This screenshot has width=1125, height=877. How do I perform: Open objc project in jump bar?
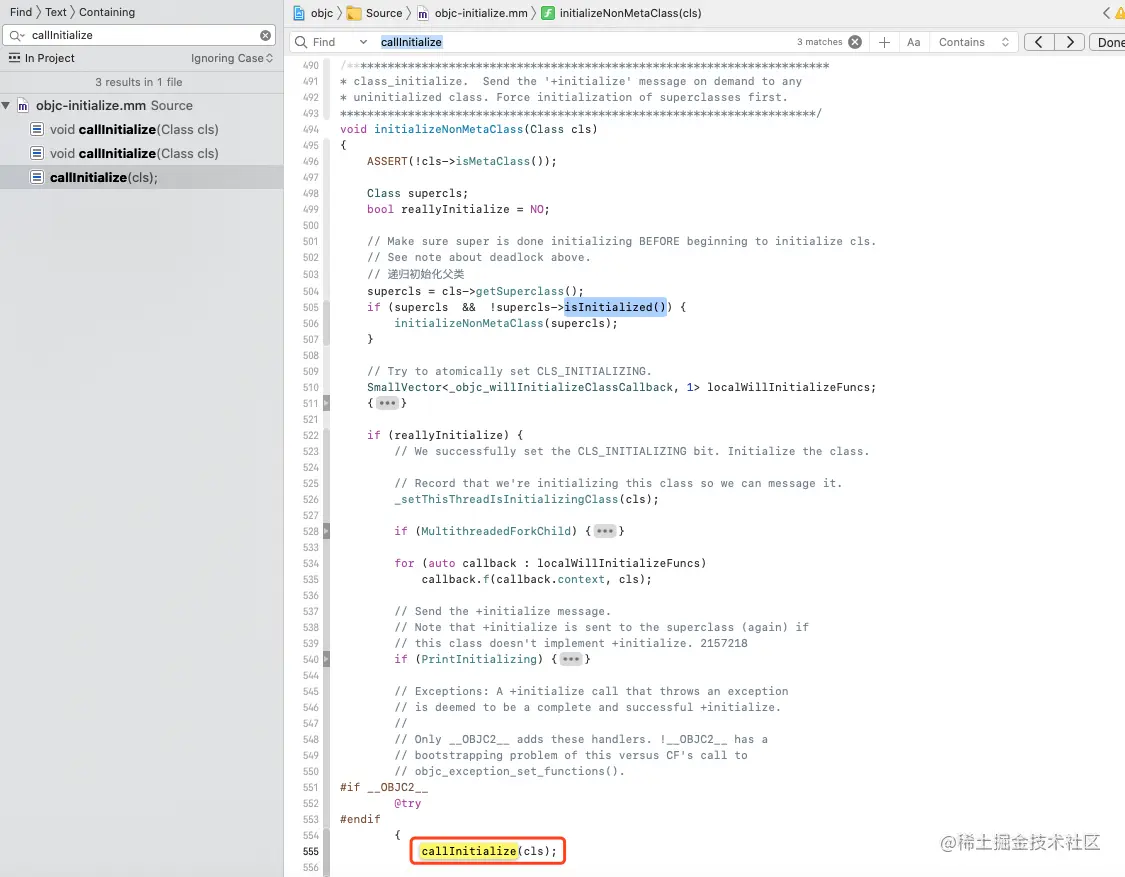[x=322, y=13]
